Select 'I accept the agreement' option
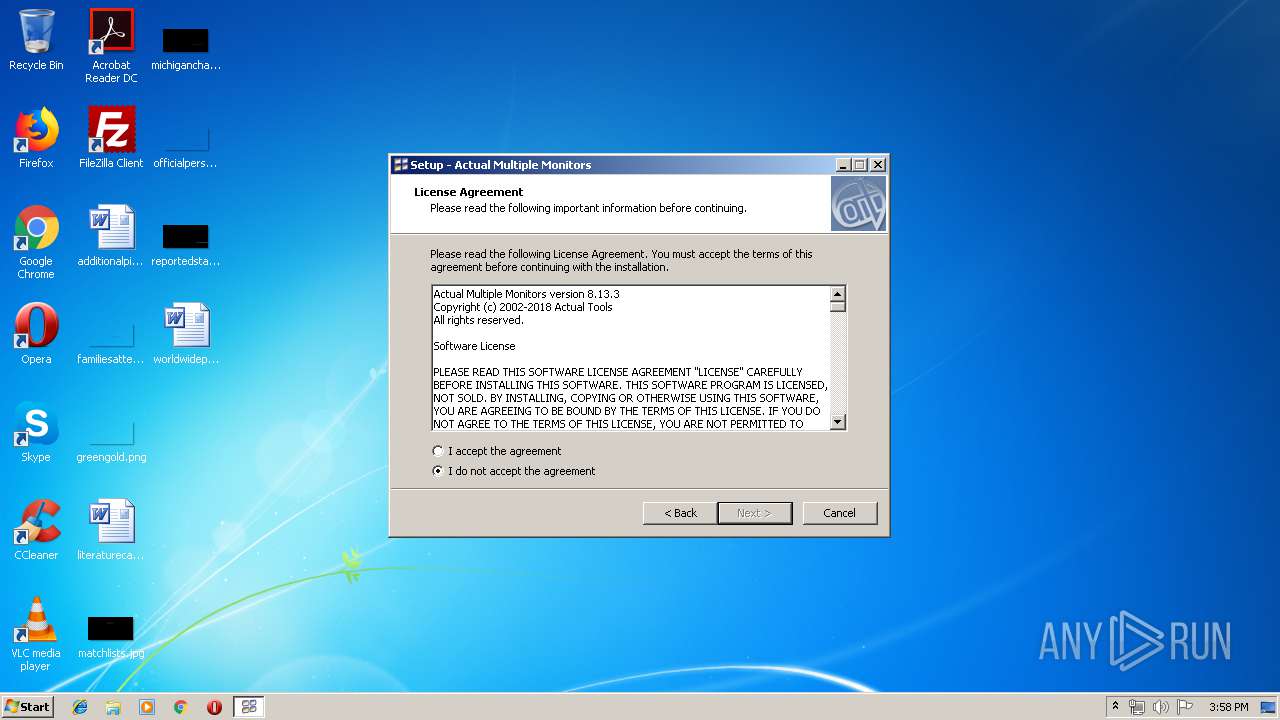Screen dimensions: 1280x720 click(497, 451)
